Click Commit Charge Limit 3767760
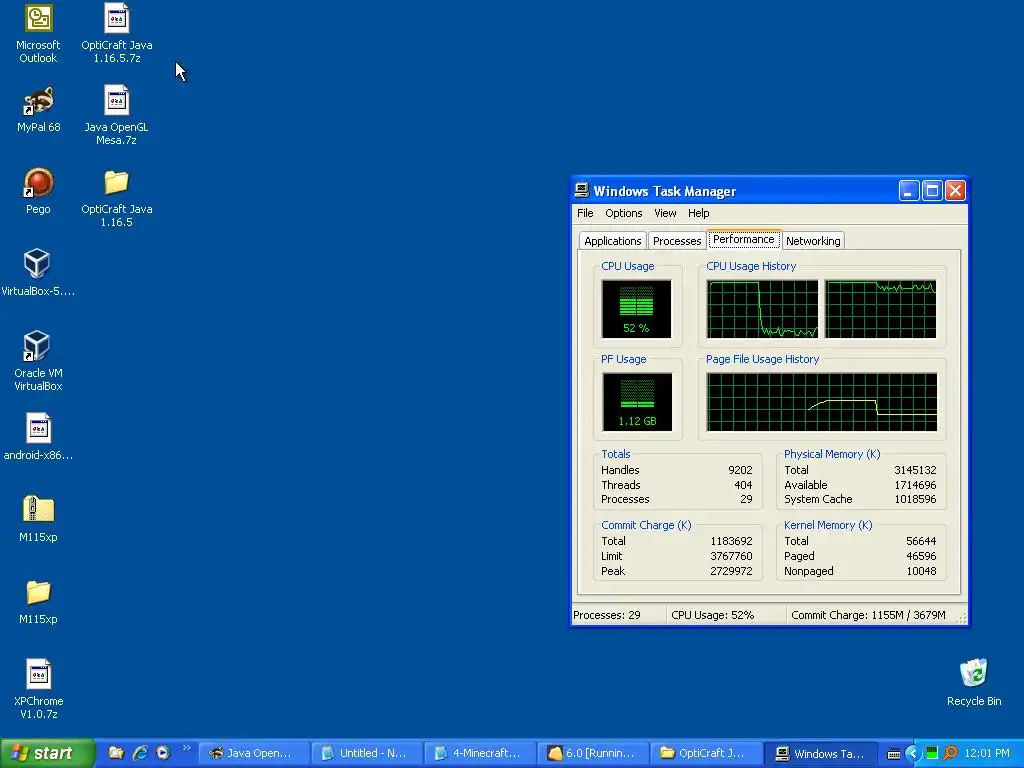This screenshot has height=768, width=1024. 731,556
